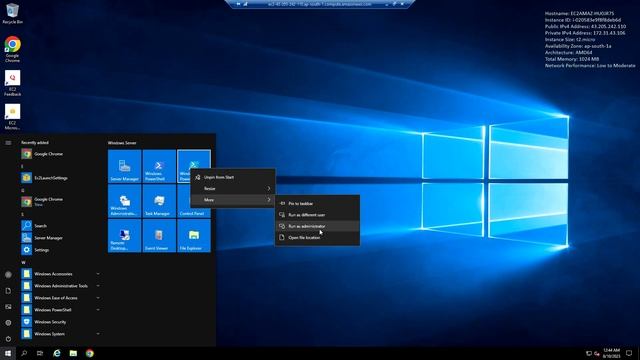This screenshot has height=360, width=640.
Task: Click the W letter header in app list
Action: point(23,262)
